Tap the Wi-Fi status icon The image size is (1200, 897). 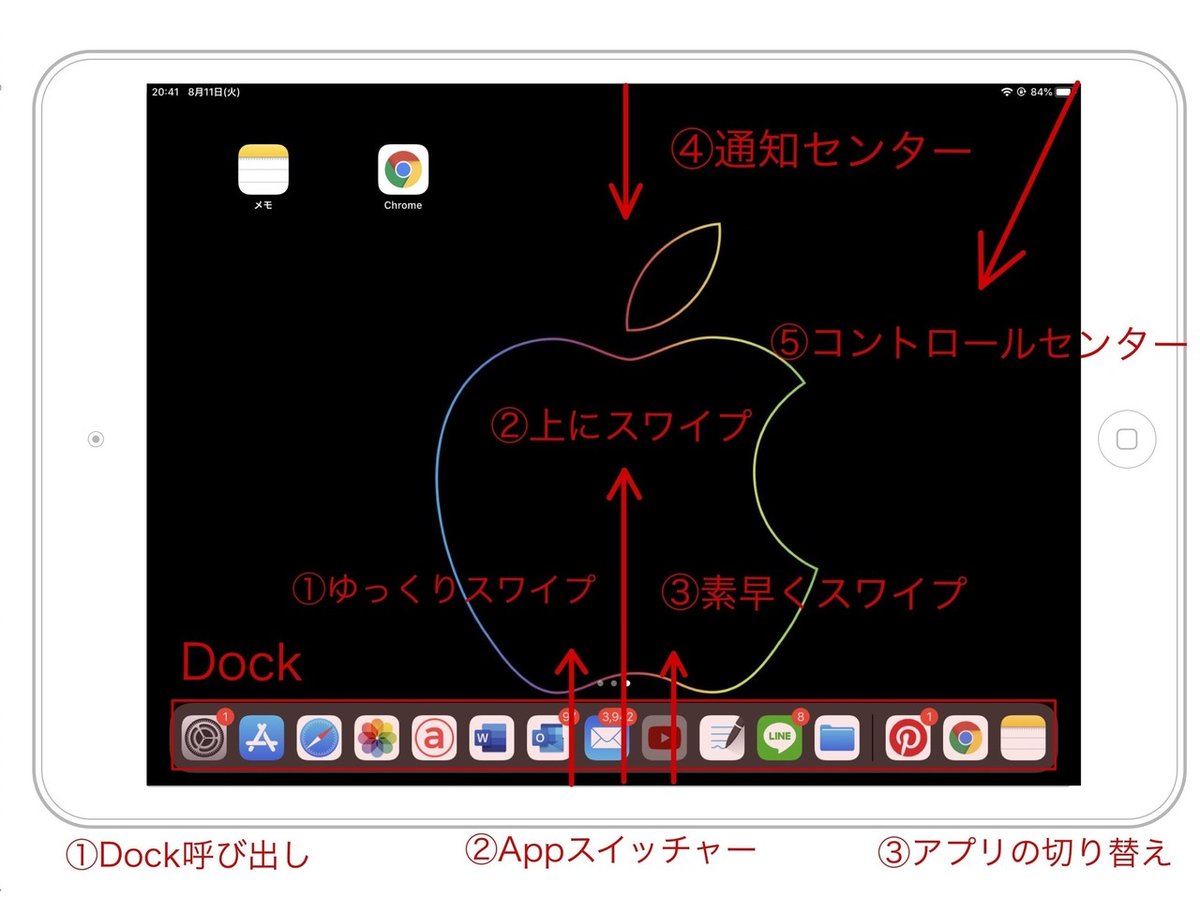pos(1007,91)
